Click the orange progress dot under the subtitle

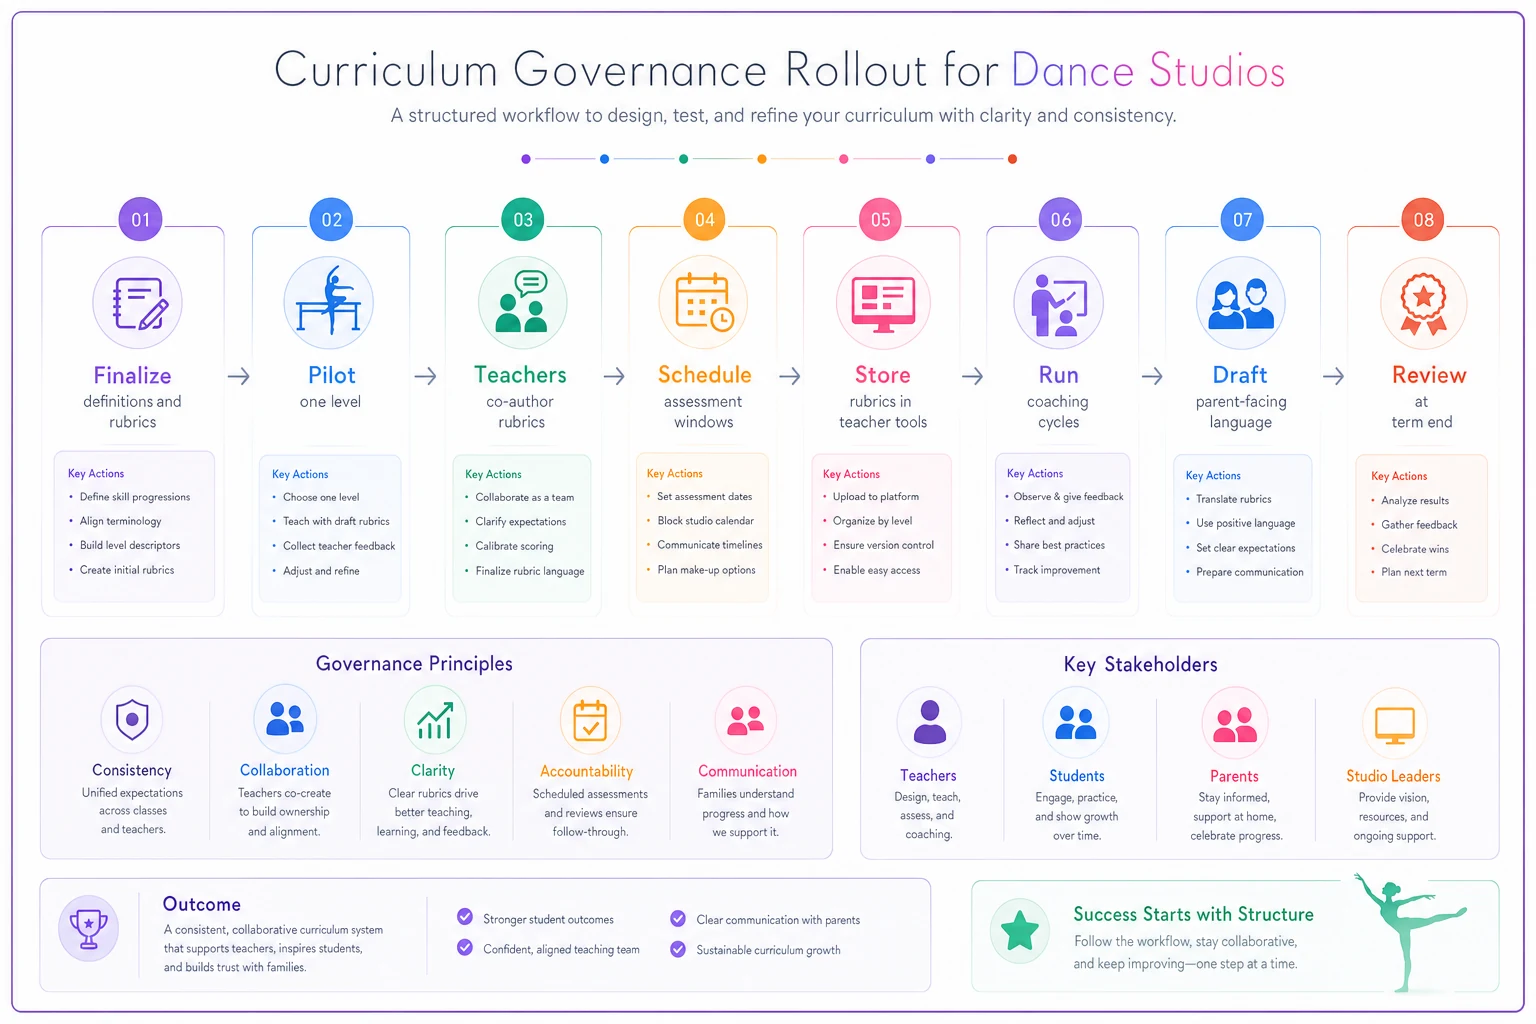pyautogui.click(x=762, y=159)
